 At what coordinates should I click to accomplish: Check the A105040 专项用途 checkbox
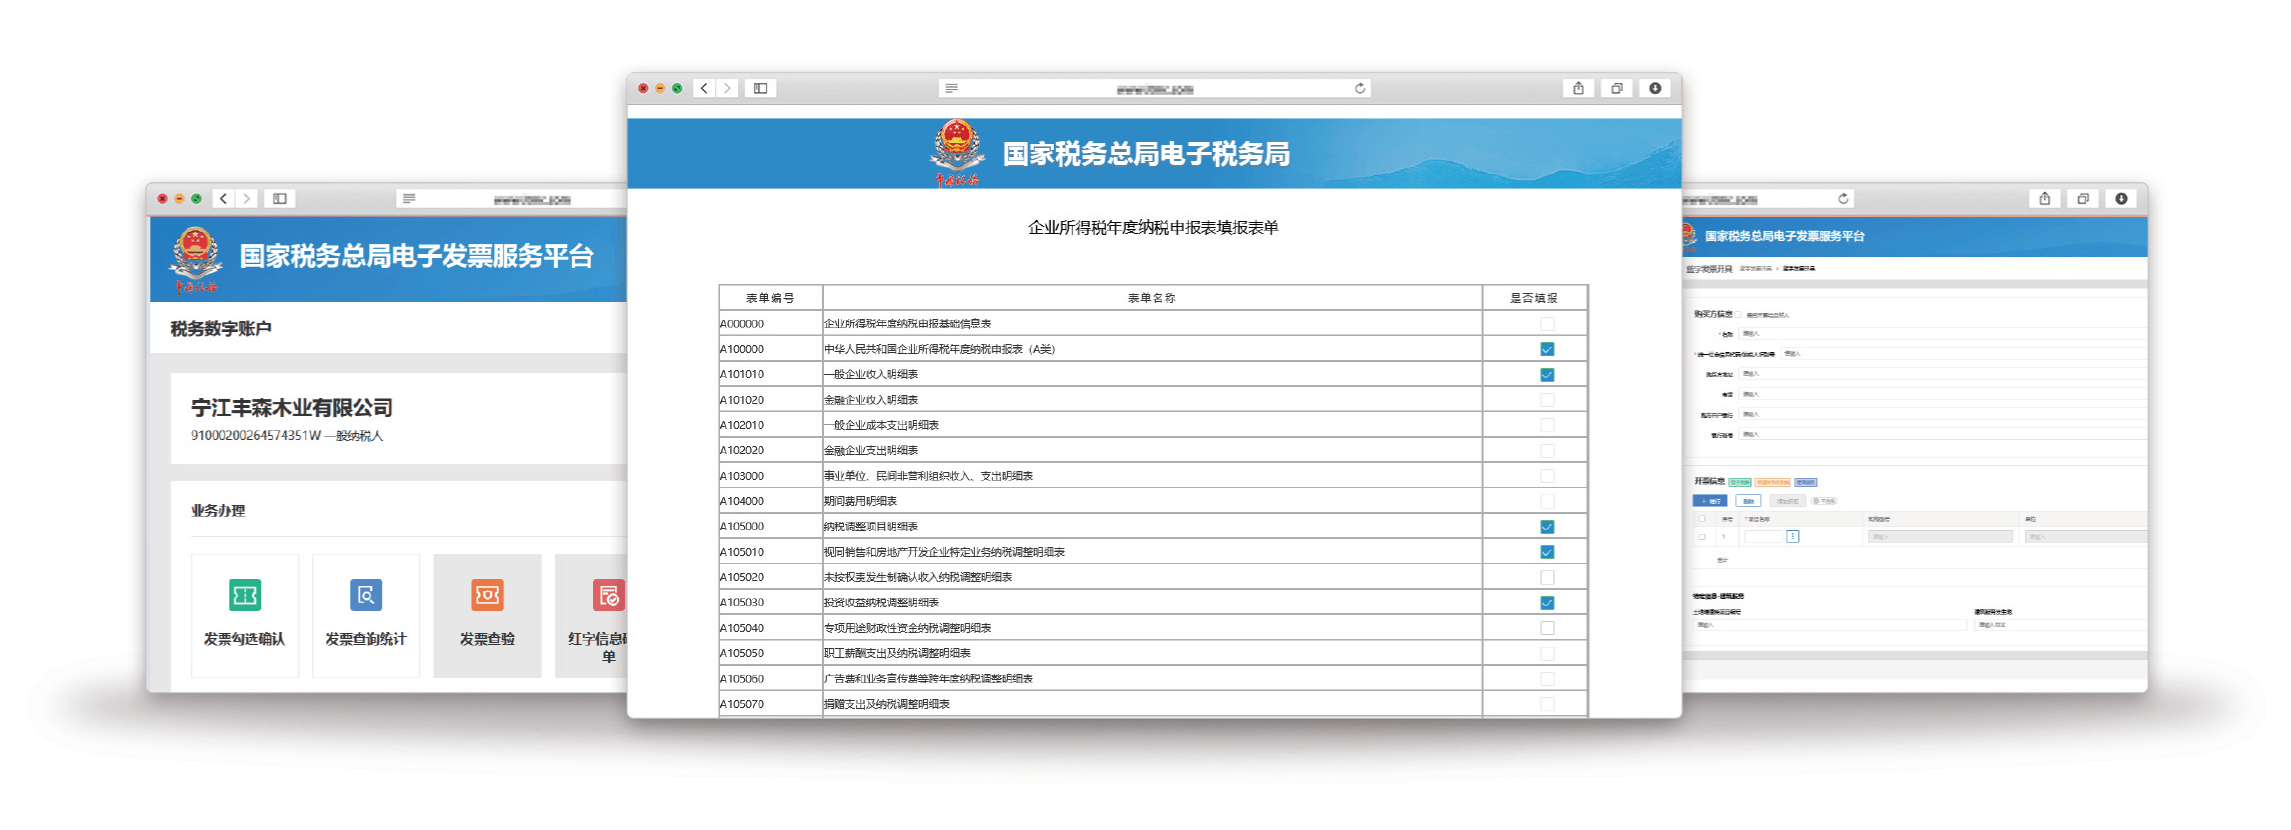coord(1547,628)
